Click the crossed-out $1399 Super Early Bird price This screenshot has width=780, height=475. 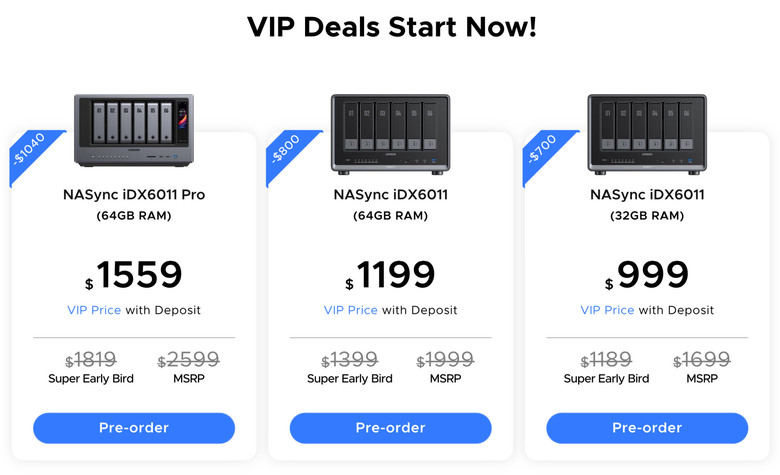(x=349, y=360)
